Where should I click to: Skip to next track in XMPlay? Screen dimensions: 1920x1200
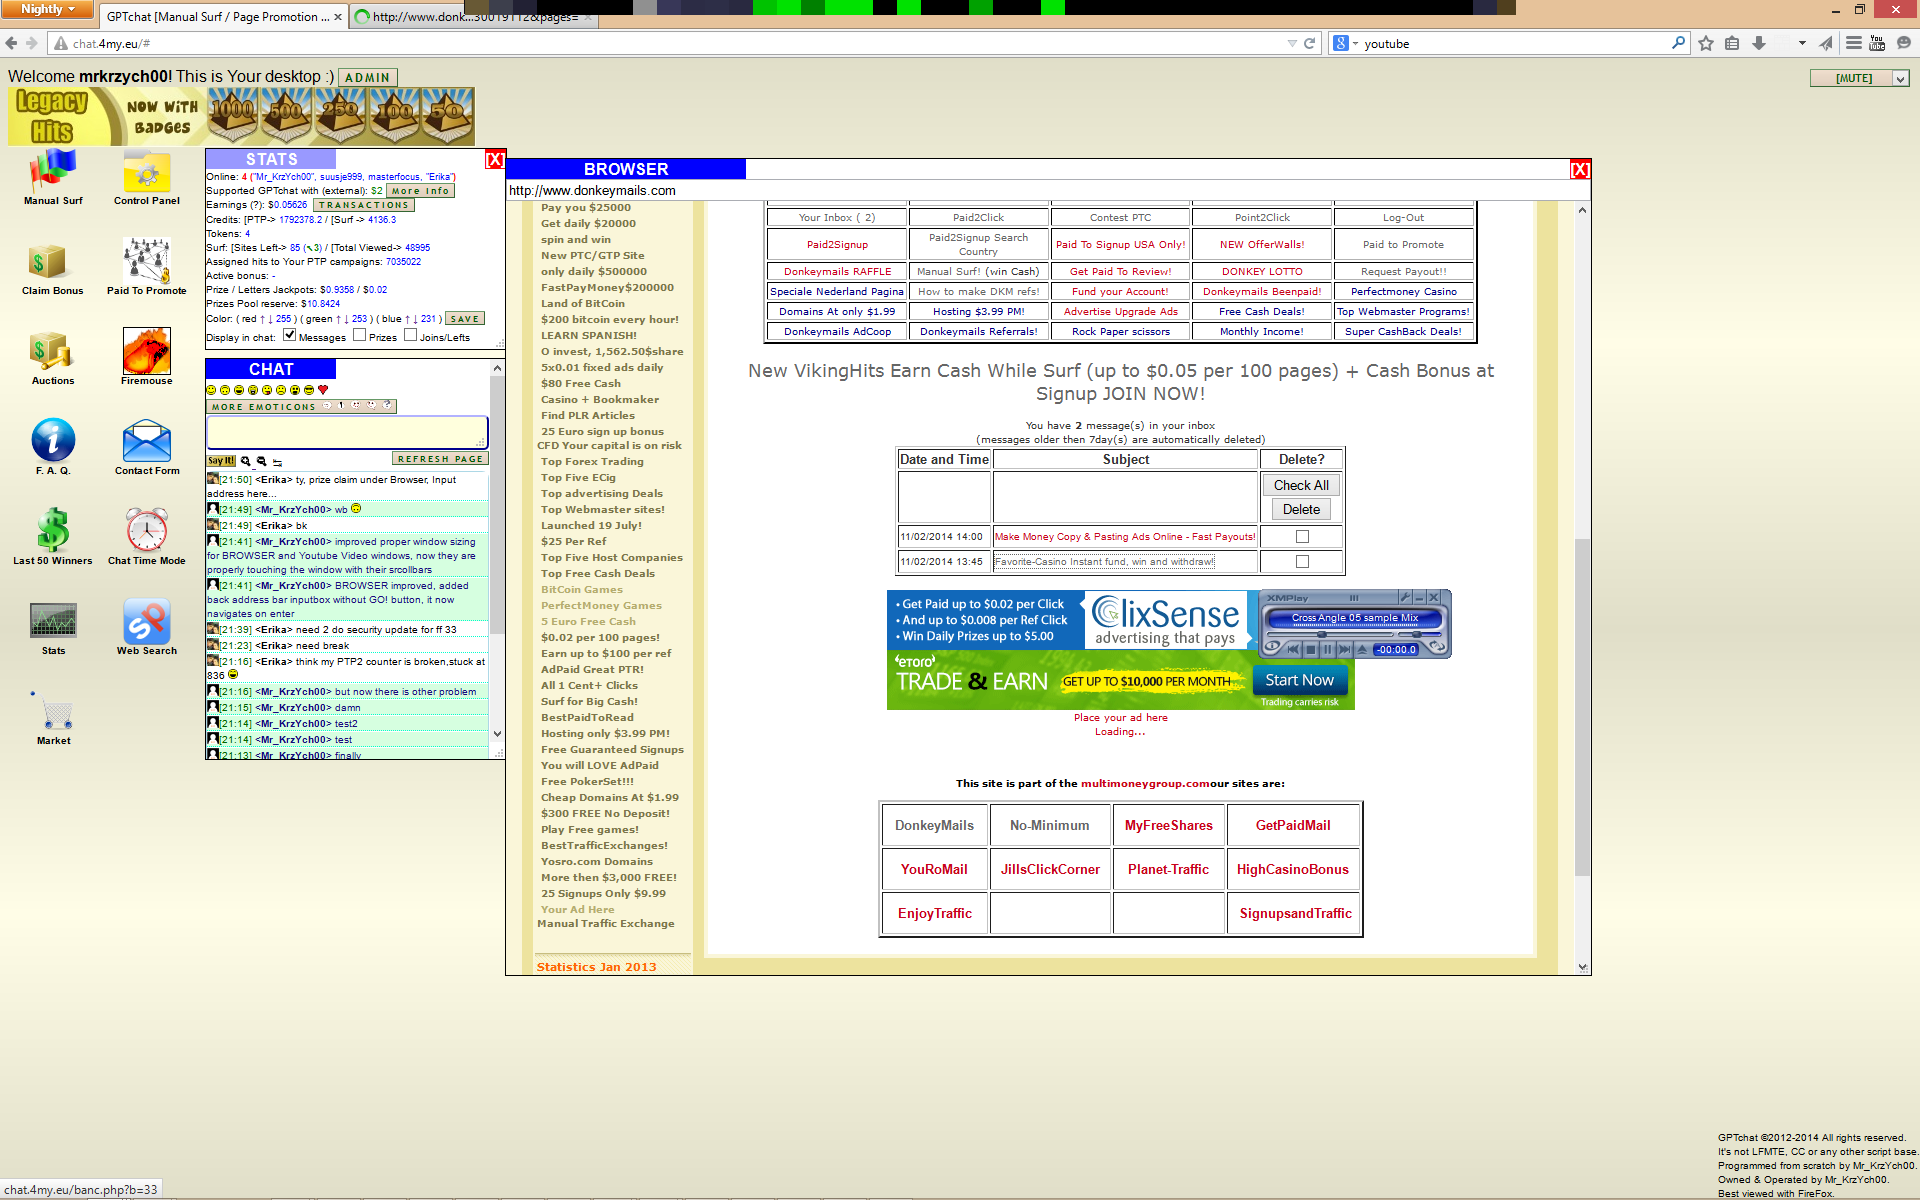[x=1345, y=649]
